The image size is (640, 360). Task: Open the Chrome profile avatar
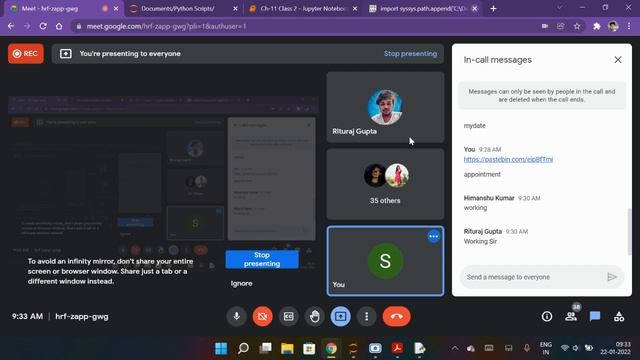[x=613, y=26]
